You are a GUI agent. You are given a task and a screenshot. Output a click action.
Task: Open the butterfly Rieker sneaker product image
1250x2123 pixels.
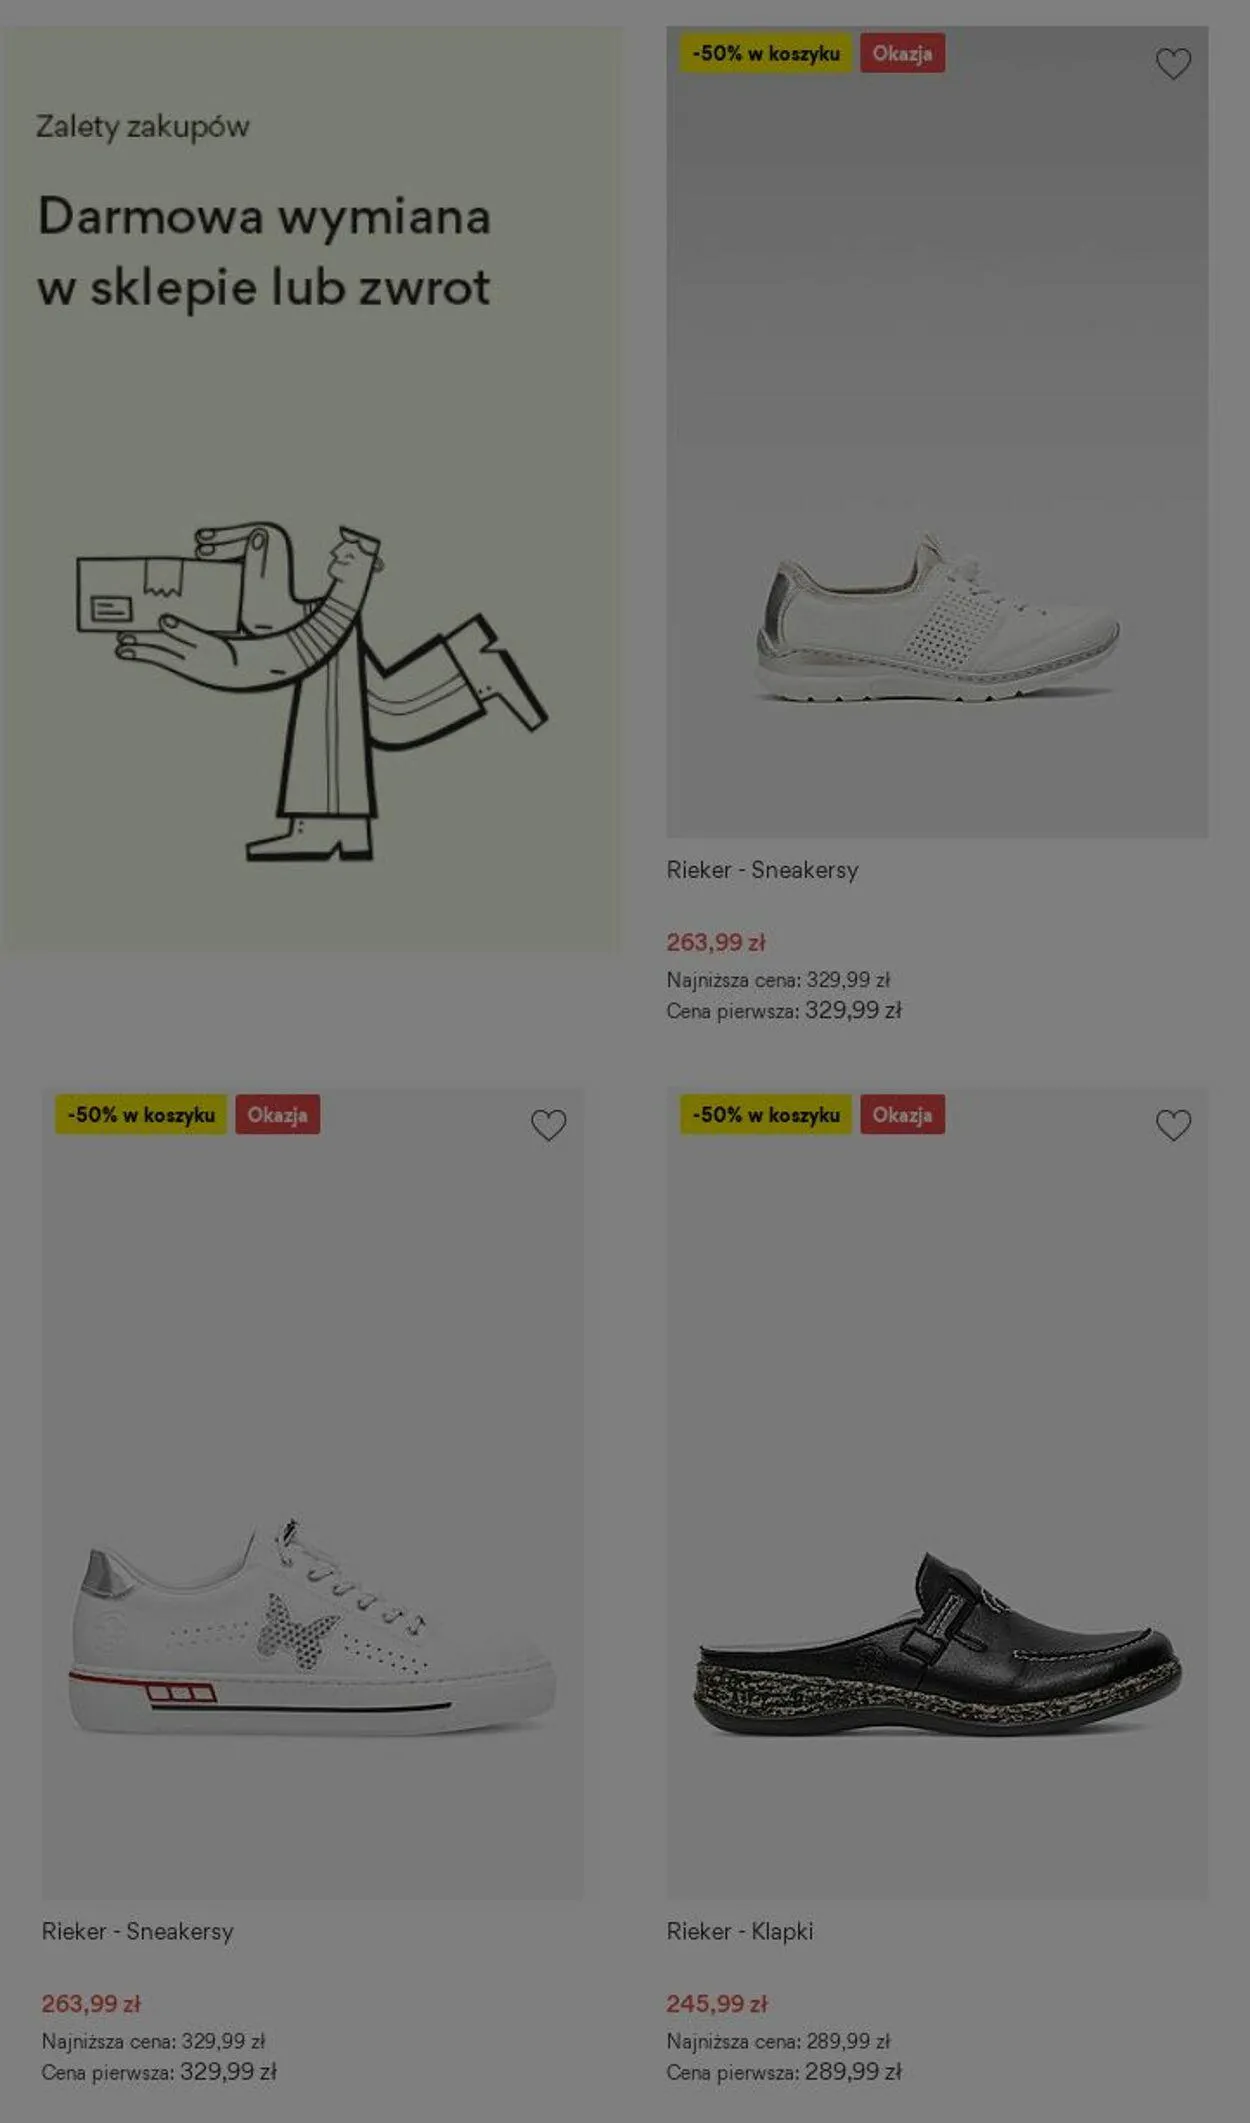[x=312, y=1493]
